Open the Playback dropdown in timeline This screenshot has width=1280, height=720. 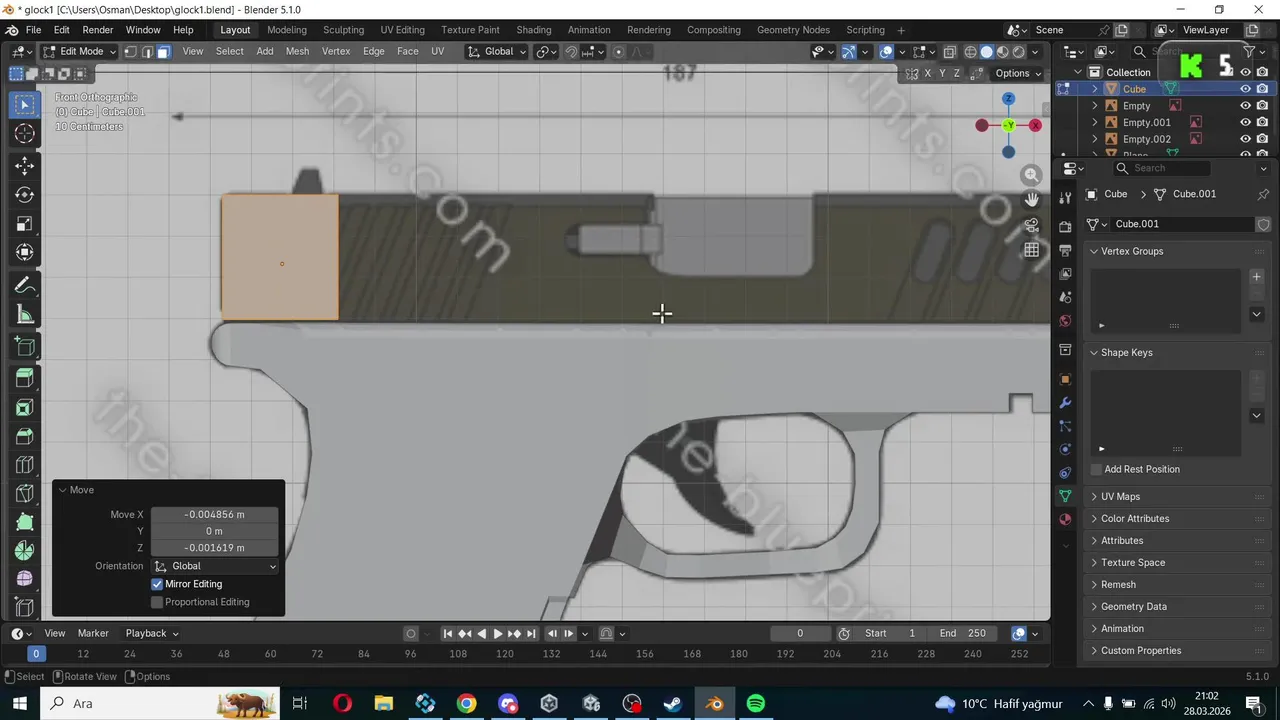(152, 633)
